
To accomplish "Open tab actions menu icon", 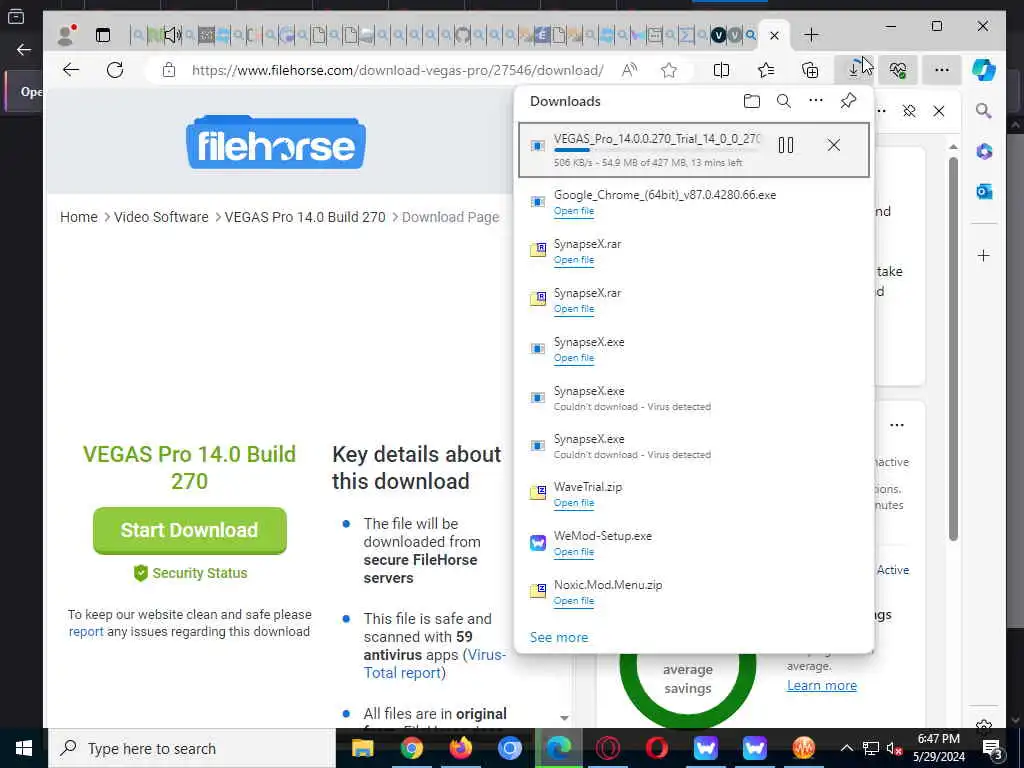I will [x=103, y=35].
